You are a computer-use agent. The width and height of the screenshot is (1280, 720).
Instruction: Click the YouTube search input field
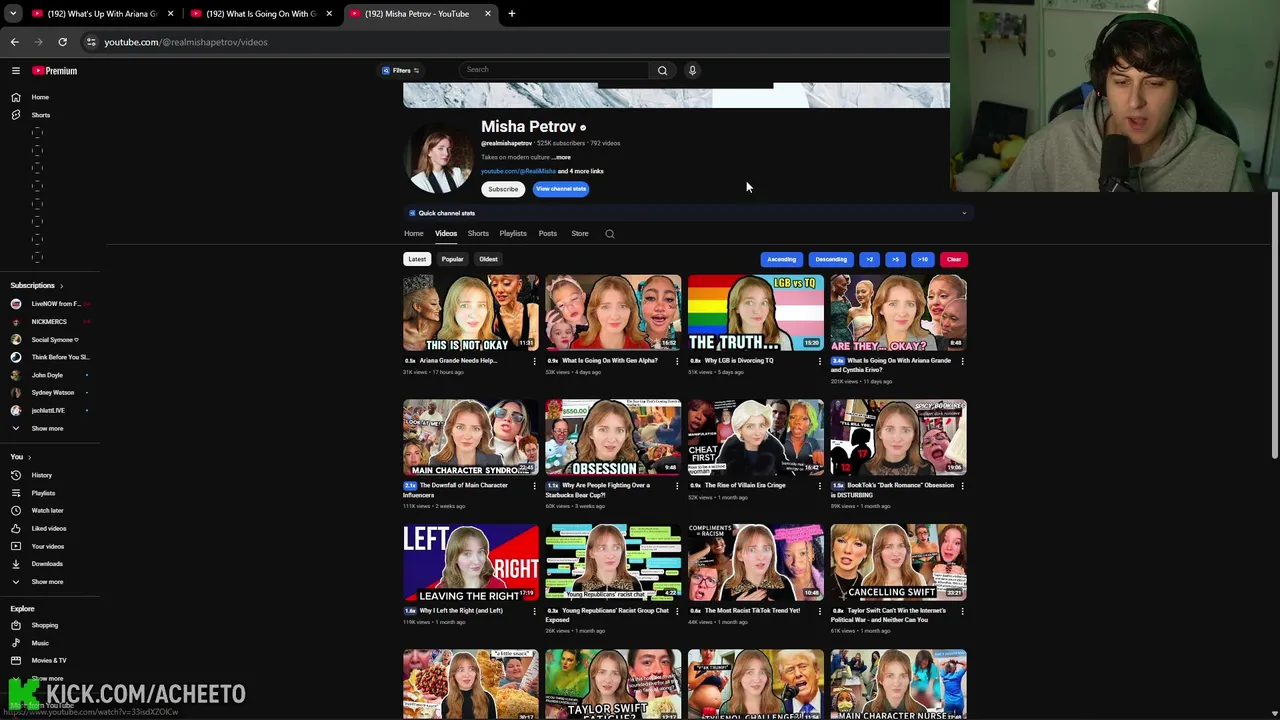tap(555, 70)
